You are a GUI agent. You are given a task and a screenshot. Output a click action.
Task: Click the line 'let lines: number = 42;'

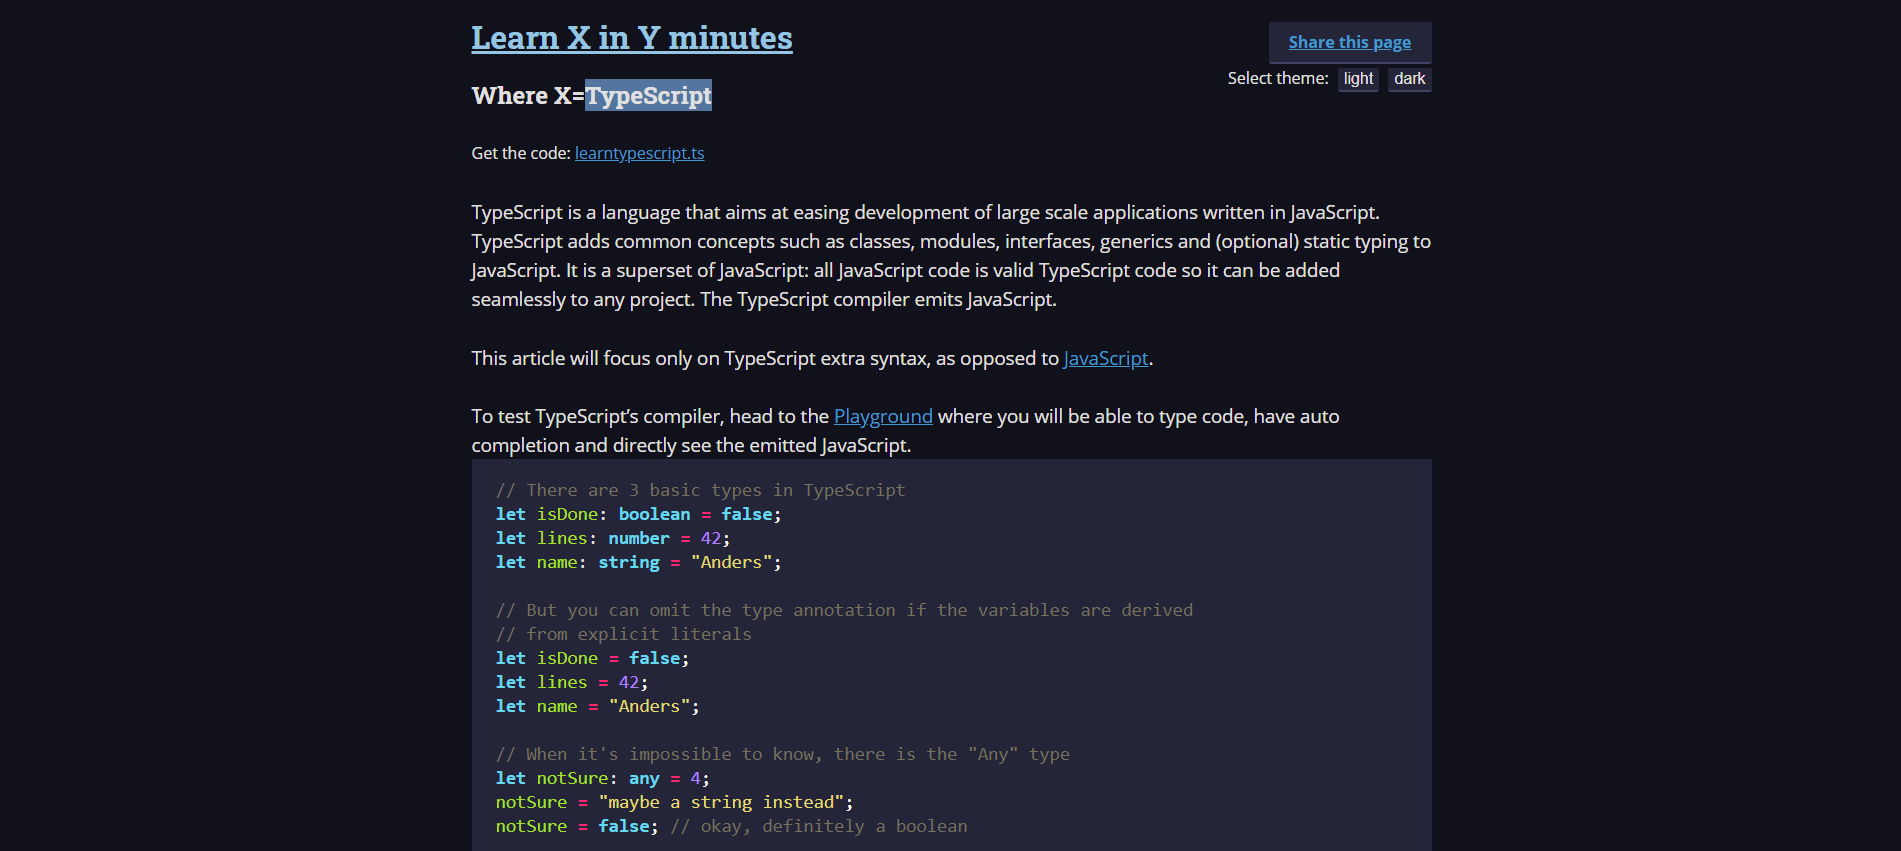[x=613, y=538]
